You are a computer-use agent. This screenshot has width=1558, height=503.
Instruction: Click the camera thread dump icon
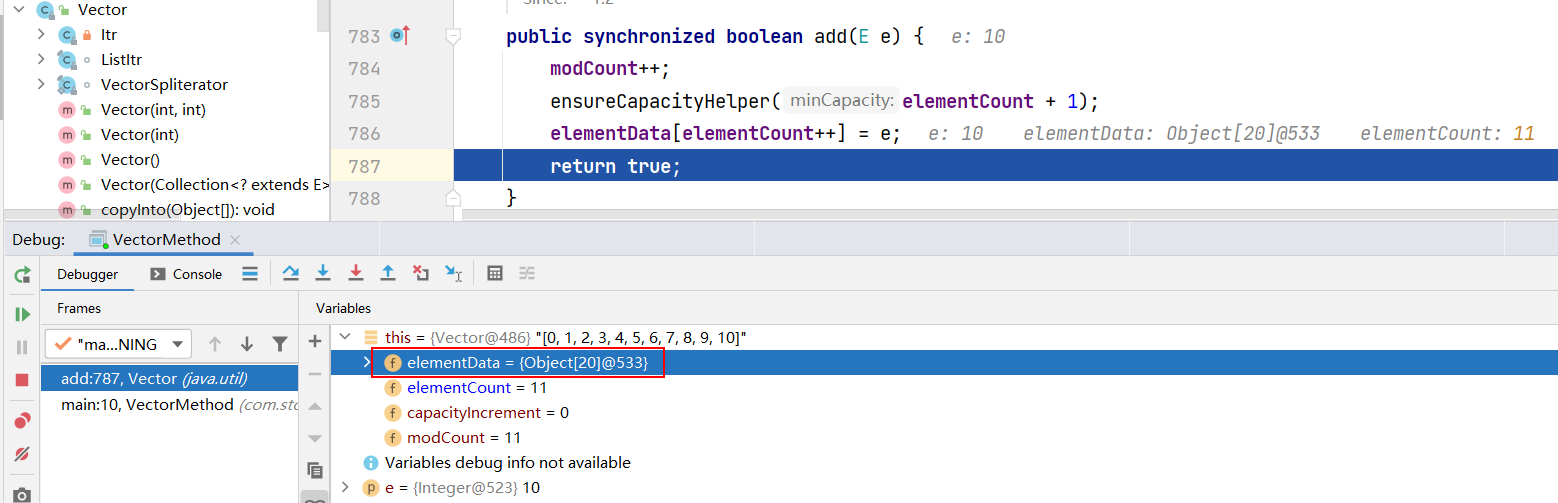(21, 495)
